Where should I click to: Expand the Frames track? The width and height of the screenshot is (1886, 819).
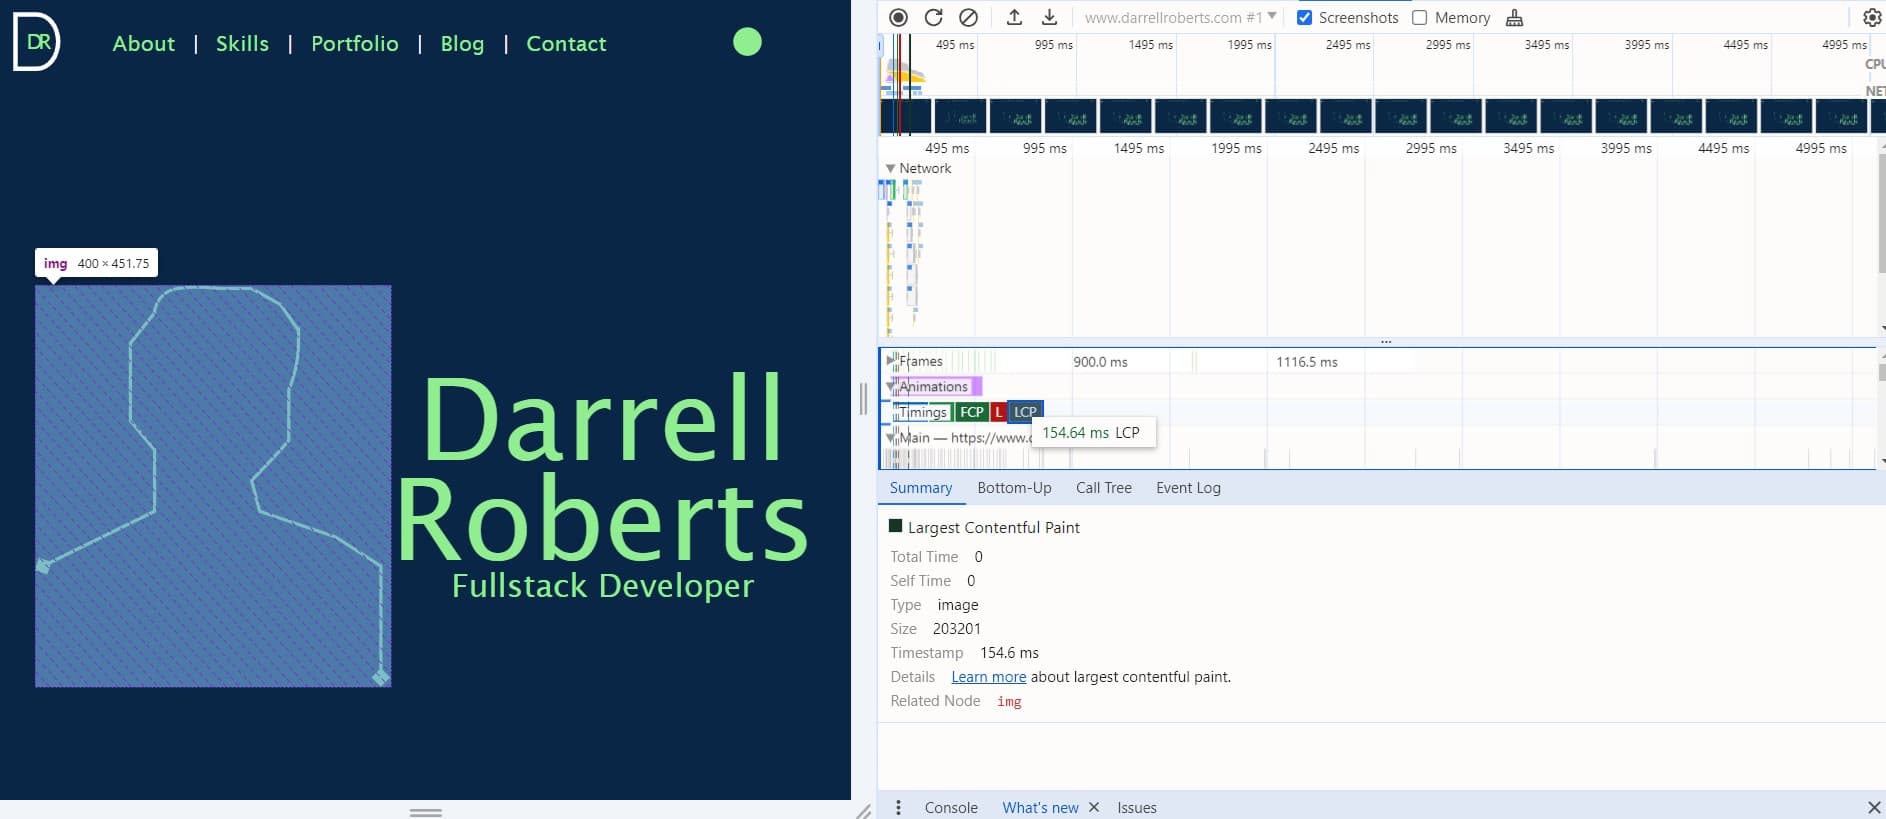[891, 361]
